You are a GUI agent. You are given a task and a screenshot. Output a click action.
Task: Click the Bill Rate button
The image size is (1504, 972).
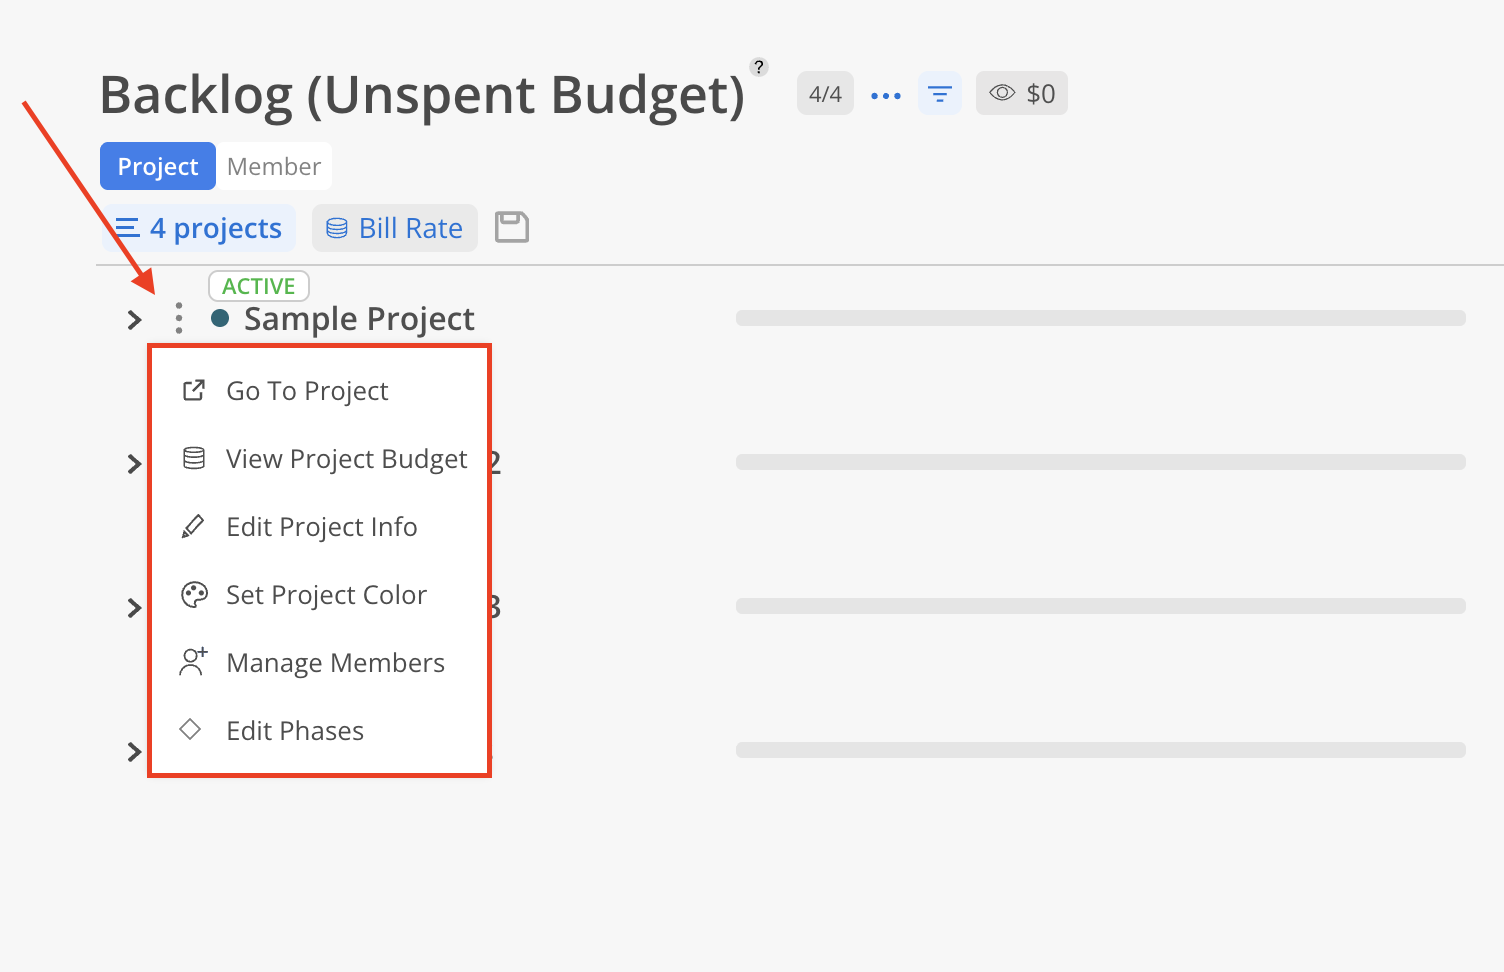395,229
